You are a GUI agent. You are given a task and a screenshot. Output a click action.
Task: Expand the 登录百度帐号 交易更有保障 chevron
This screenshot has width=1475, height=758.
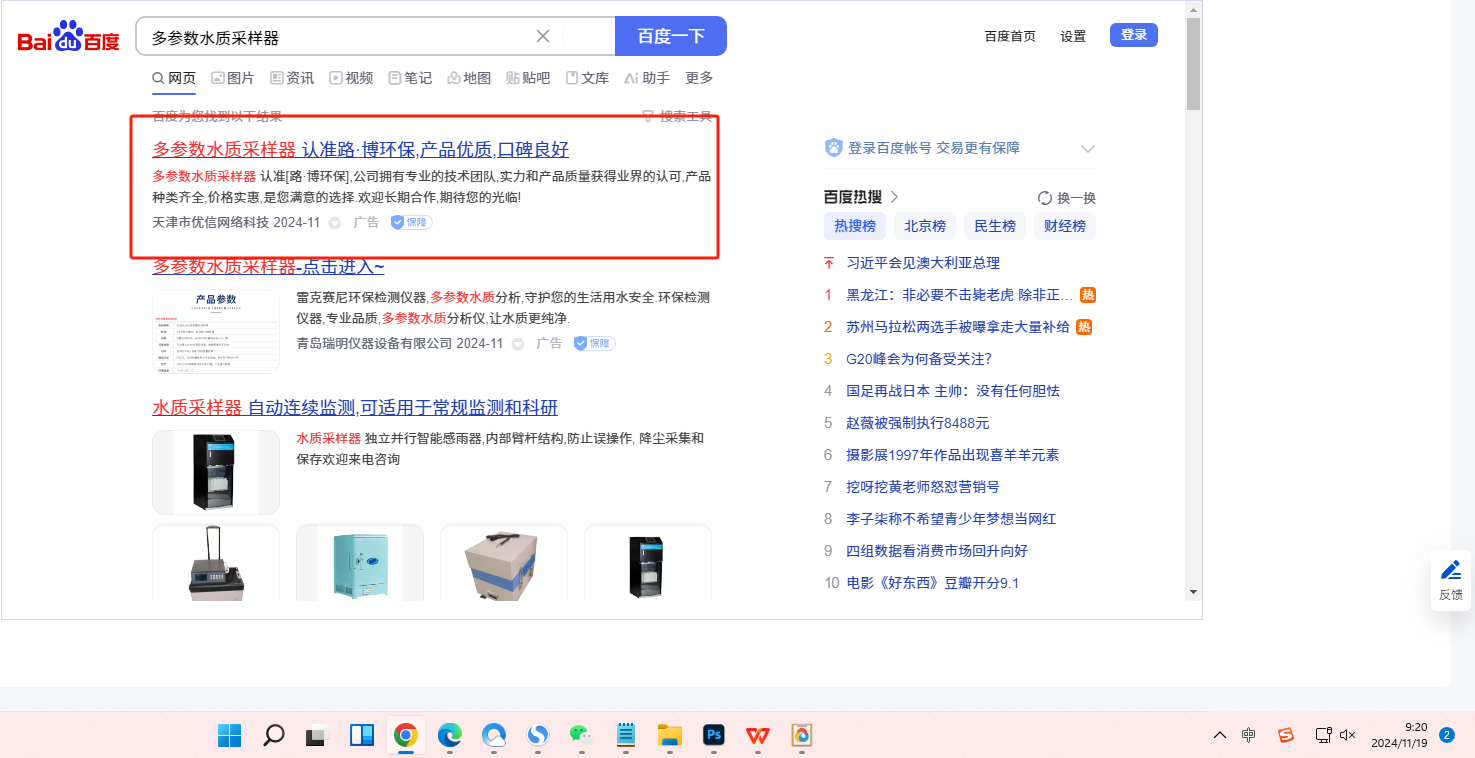[1088, 149]
